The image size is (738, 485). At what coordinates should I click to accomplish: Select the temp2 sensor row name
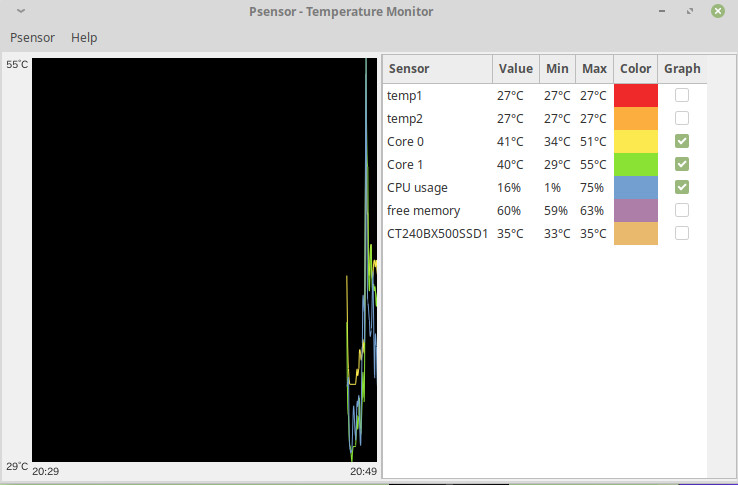[405, 119]
